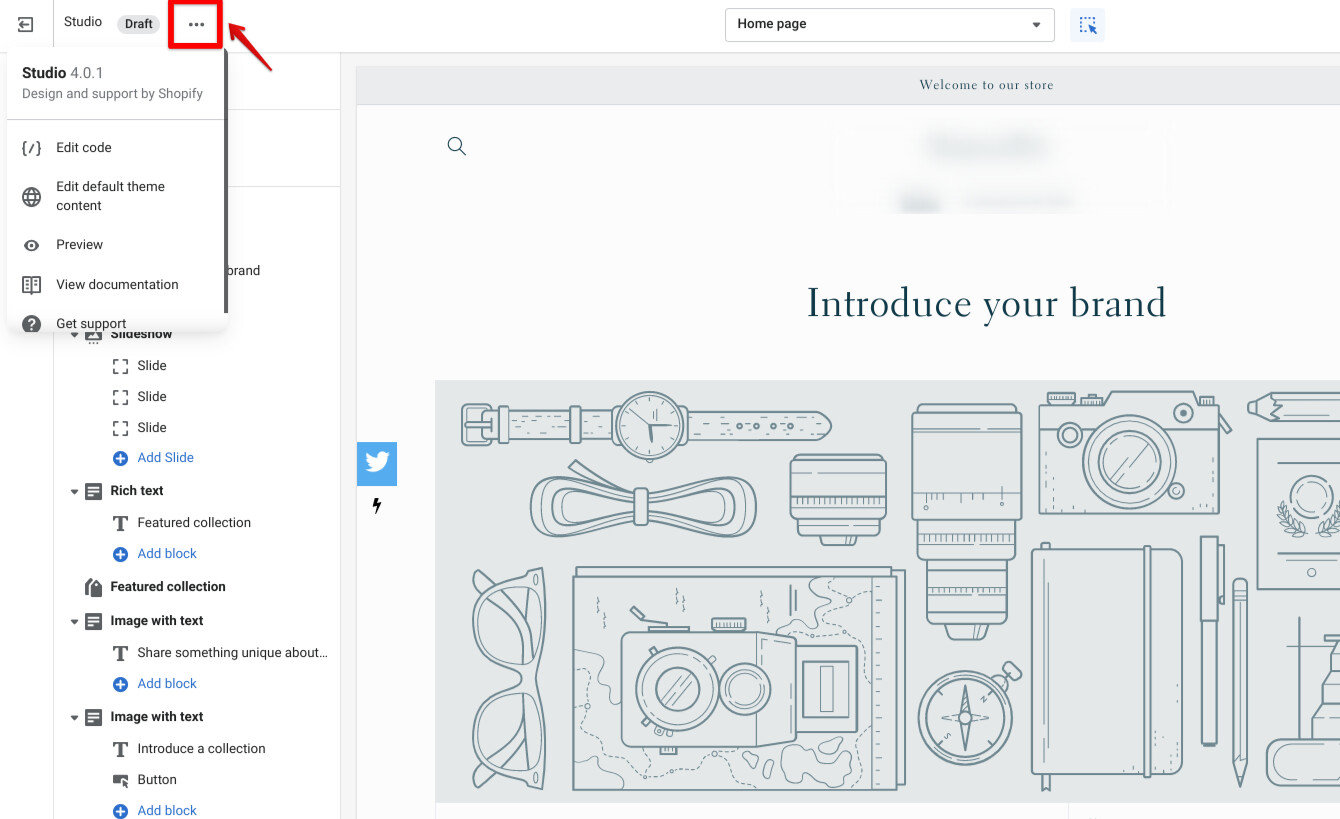Viewport: 1340px width, 819px height.
Task: Click the exit editor icon
Action: coord(26,24)
